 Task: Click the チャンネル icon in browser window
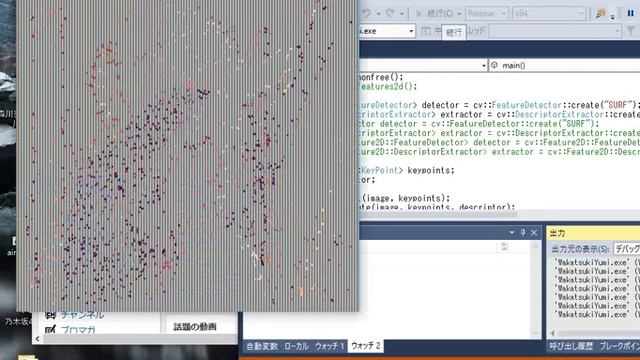point(51,315)
